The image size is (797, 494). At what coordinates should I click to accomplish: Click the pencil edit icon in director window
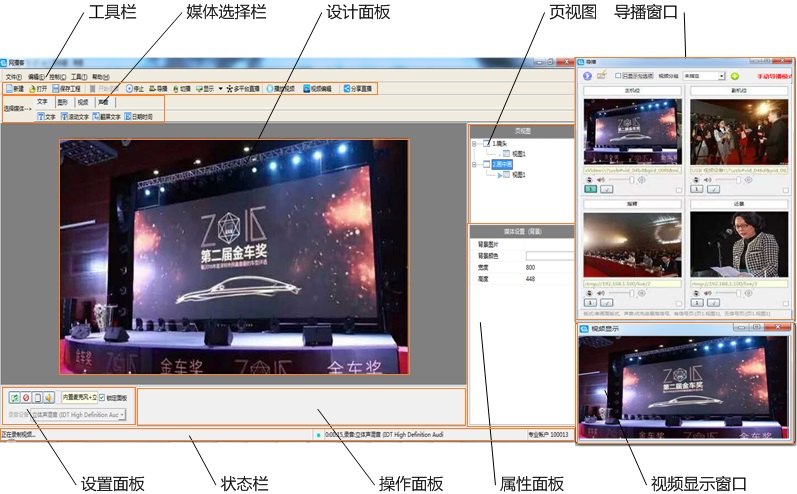point(602,75)
